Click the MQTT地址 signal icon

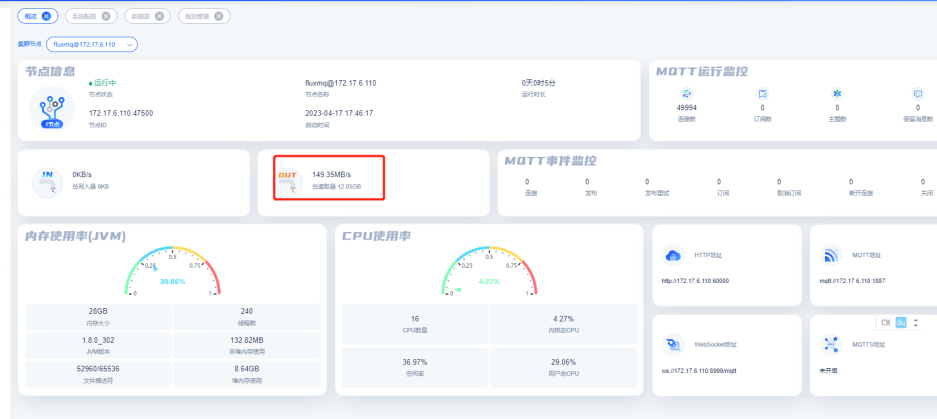click(x=830, y=256)
